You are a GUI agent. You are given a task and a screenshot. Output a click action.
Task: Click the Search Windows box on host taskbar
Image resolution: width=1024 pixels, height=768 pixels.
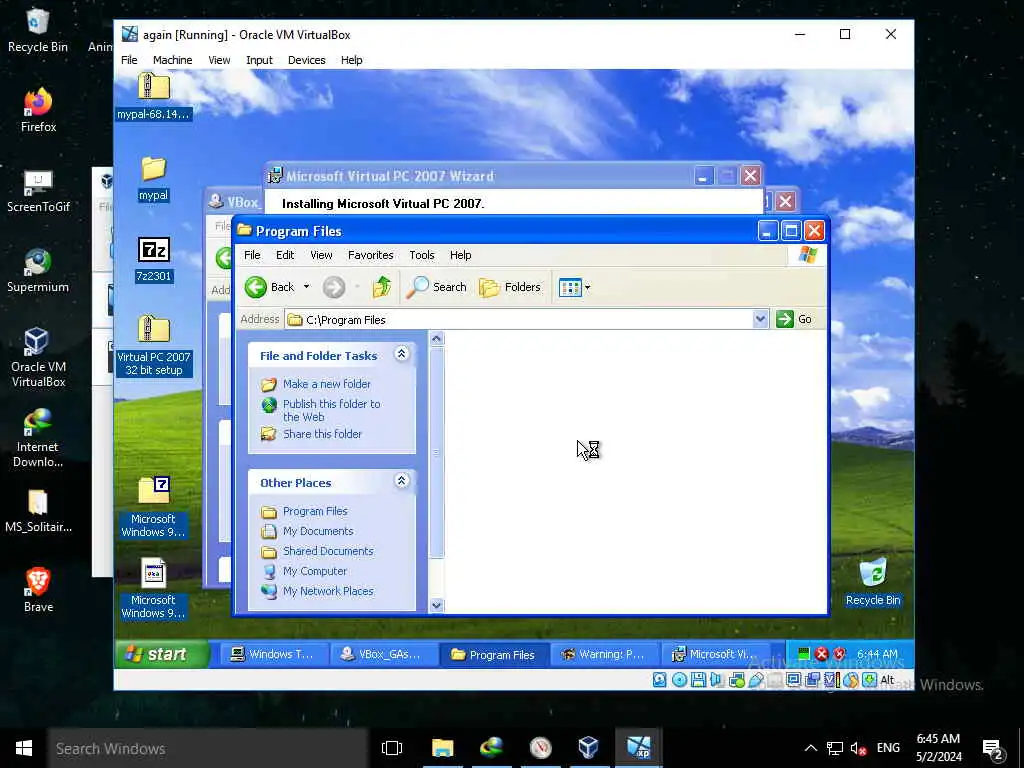click(208, 748)
